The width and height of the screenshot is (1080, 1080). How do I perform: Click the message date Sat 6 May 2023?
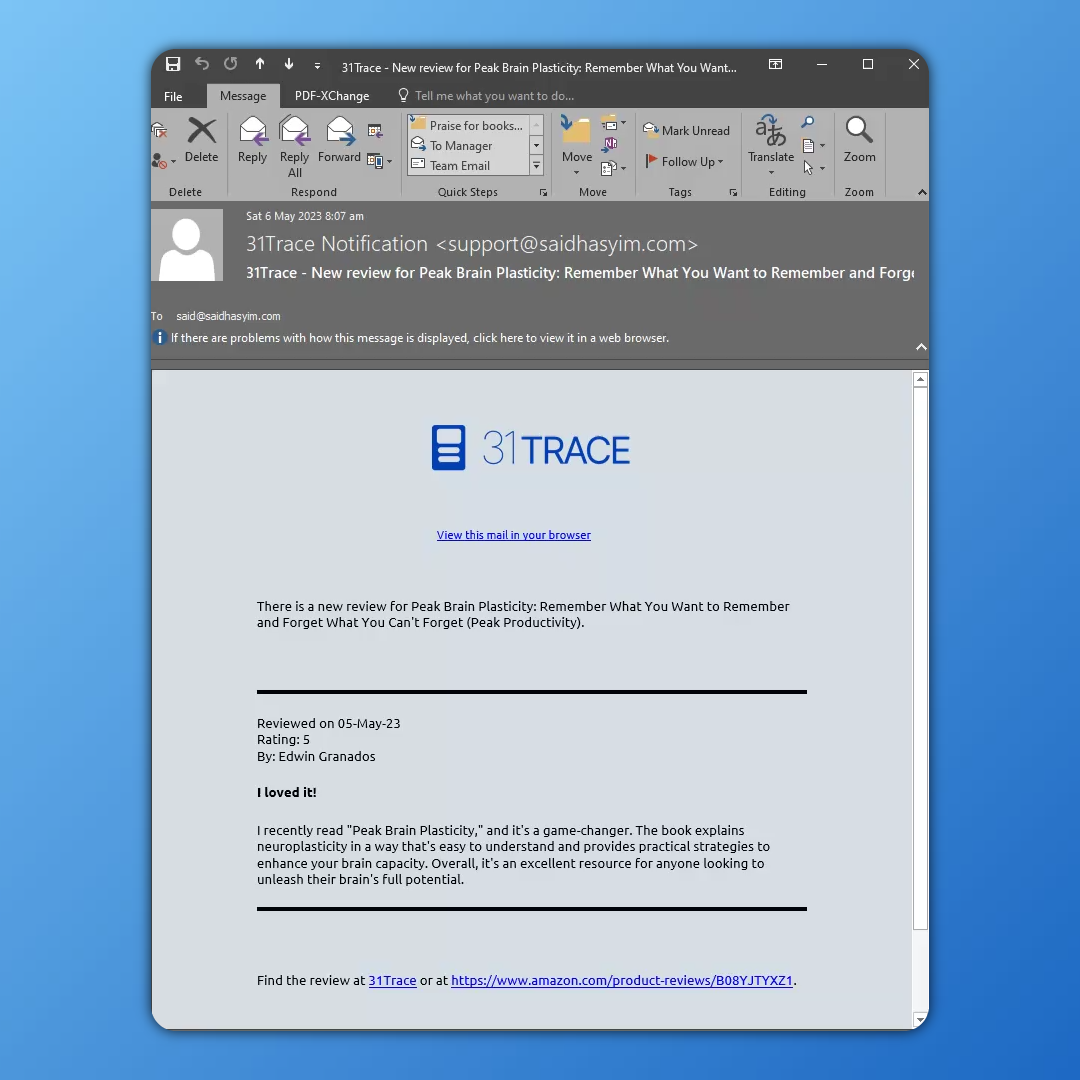[304, 216]
